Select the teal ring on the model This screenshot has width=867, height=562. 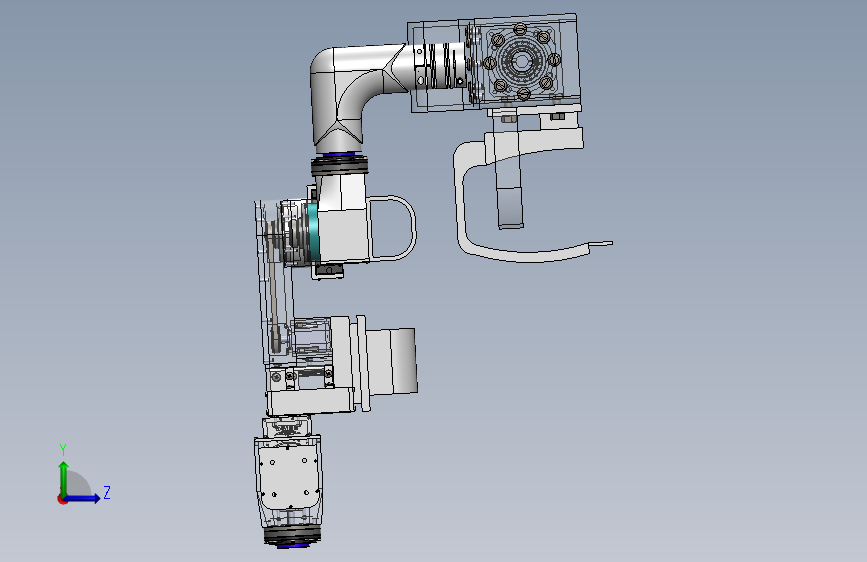pyautogui.click(x=314, y=233)
